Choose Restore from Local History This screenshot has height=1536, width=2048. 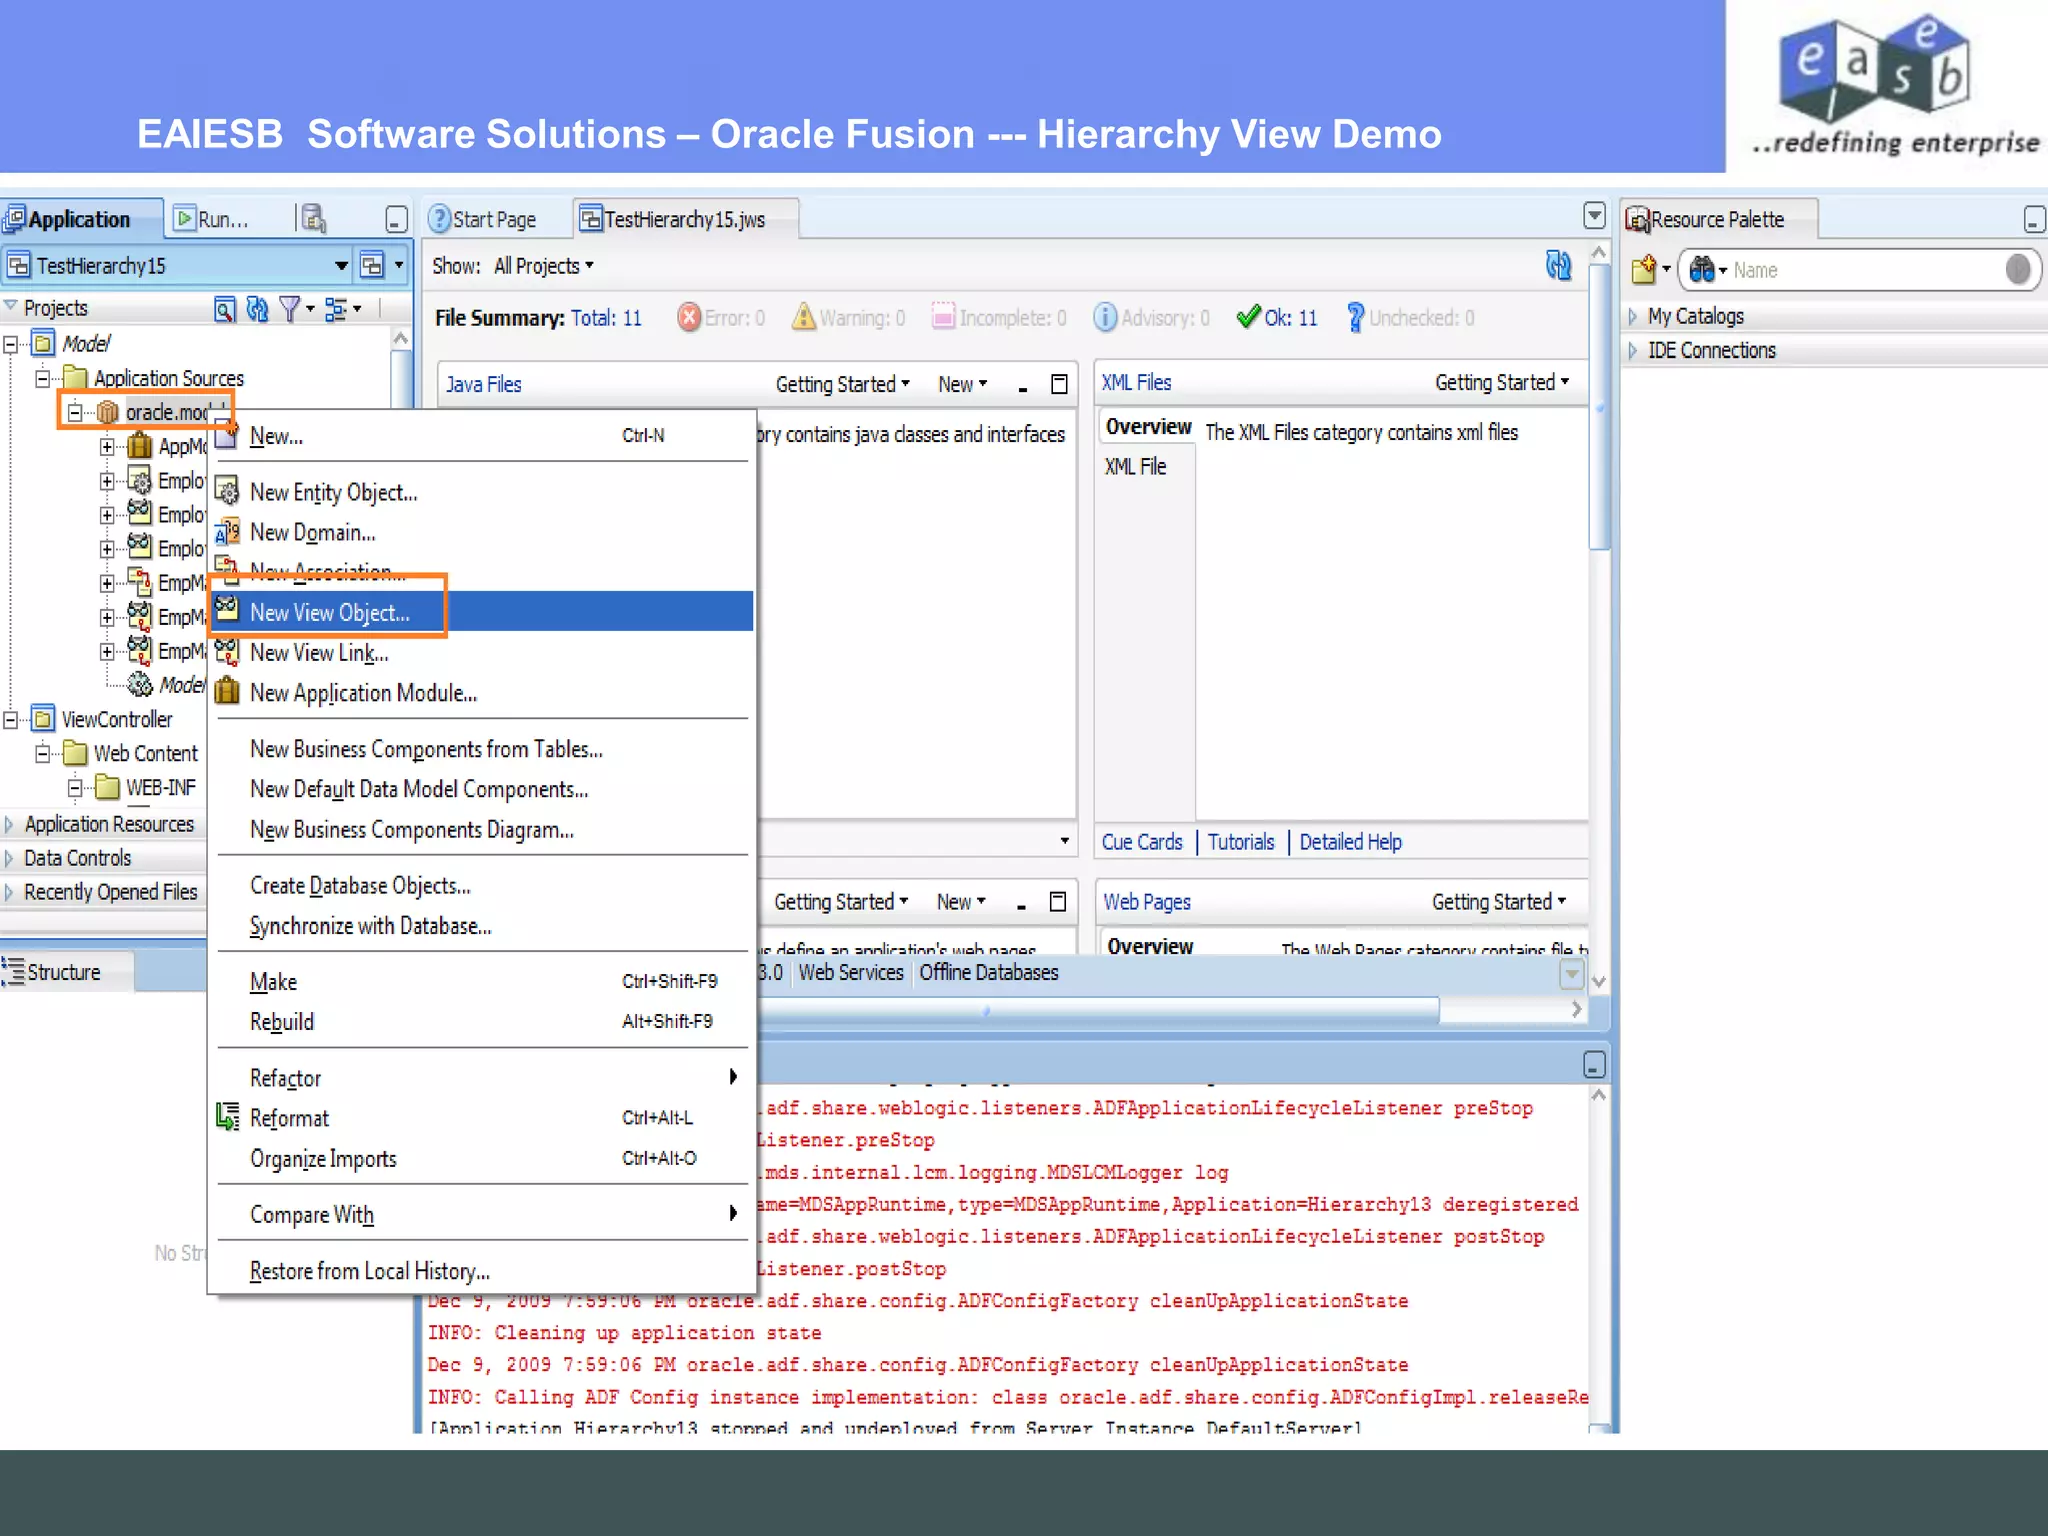pyautogui.click(x=481, y=1270)
